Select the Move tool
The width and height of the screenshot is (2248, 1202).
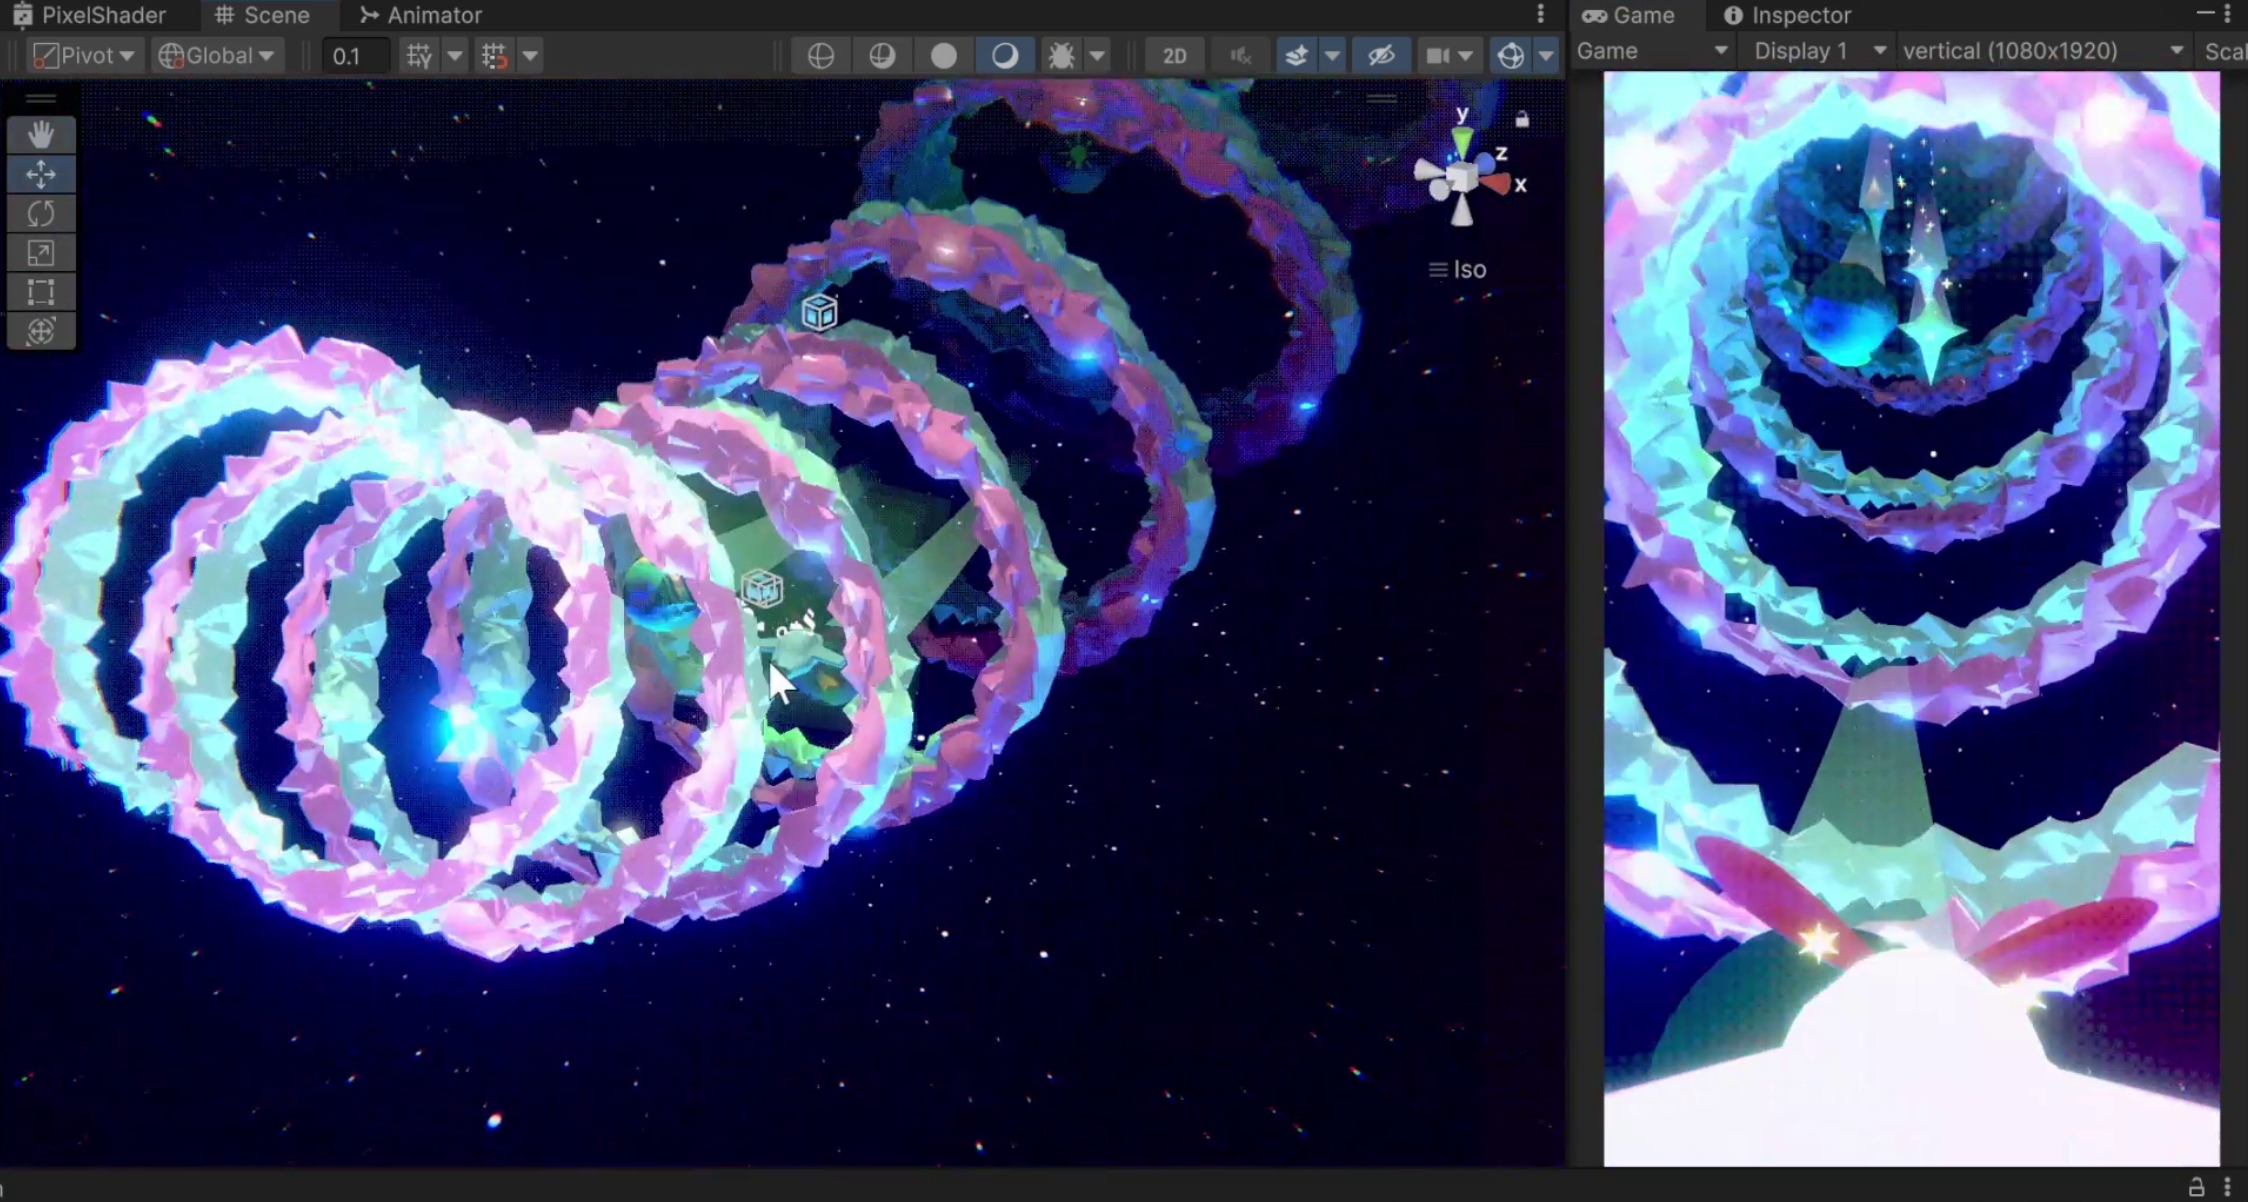(x=41, y=174)
